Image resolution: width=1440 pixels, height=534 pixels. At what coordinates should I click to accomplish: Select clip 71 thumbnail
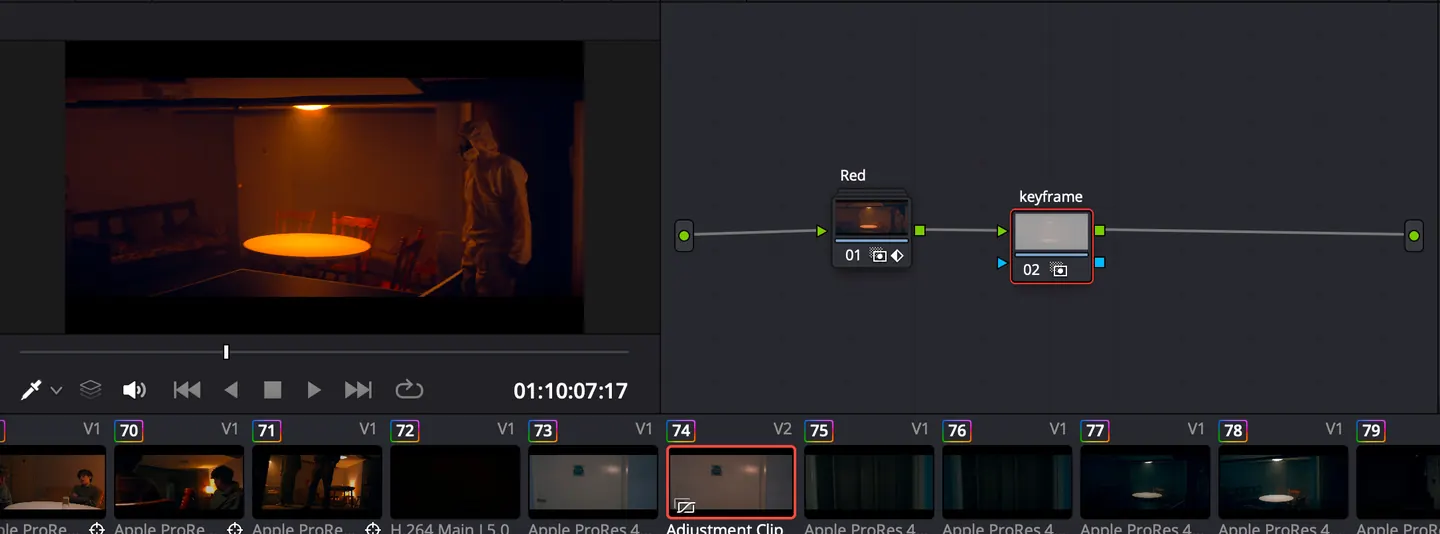coord(317,482)
